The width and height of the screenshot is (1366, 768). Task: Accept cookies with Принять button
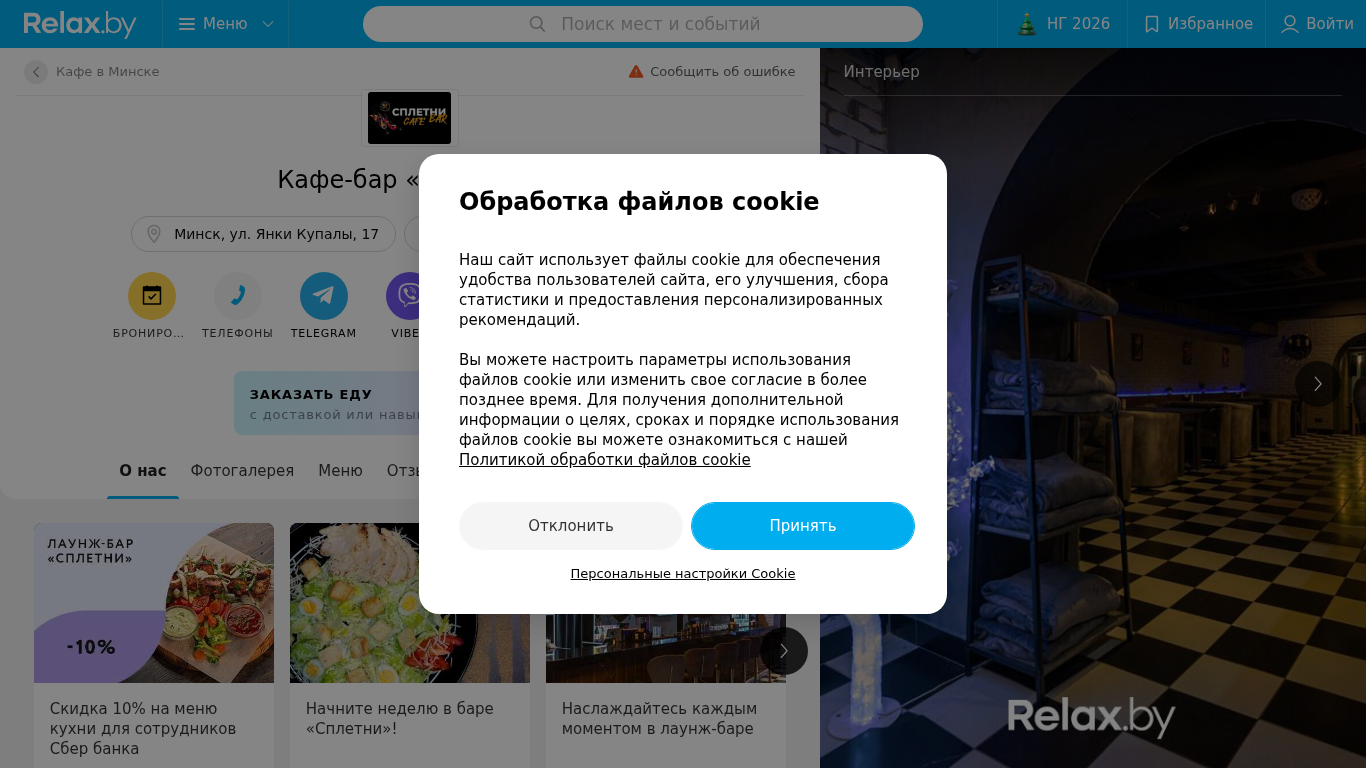[x=803, y=526]
